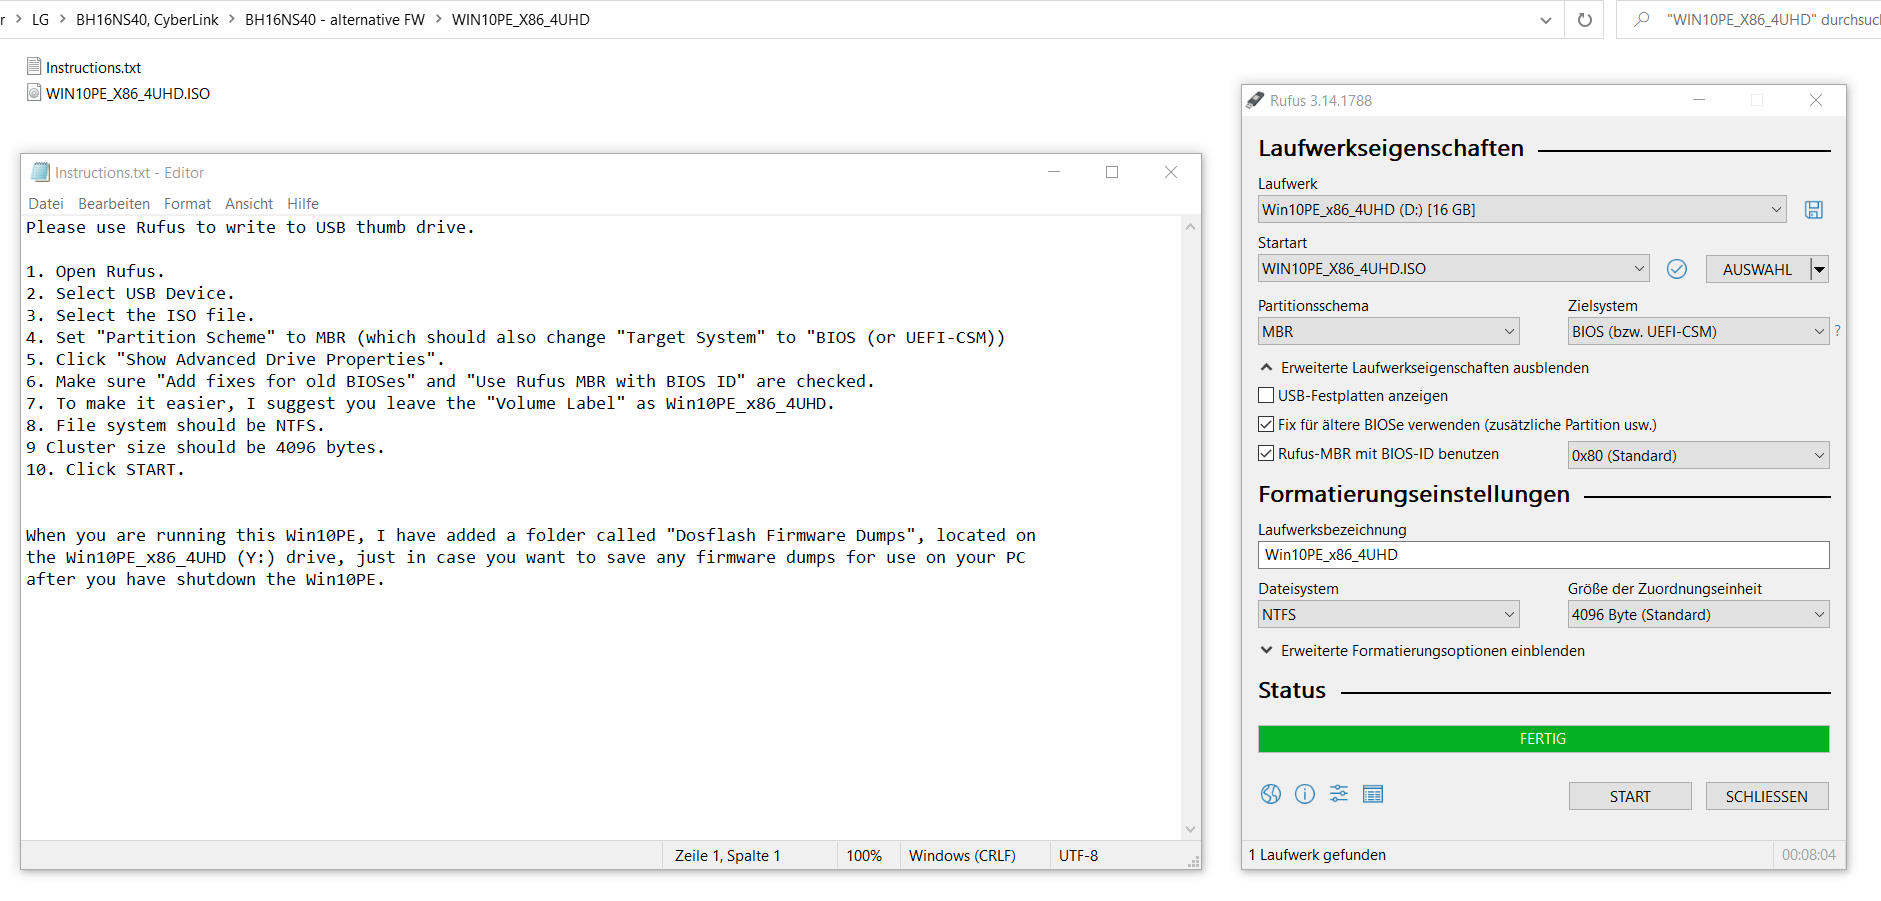Open the Startart ISO dropdown
This screenshot has height=901, width=1881.
(x=1453, y=269)
